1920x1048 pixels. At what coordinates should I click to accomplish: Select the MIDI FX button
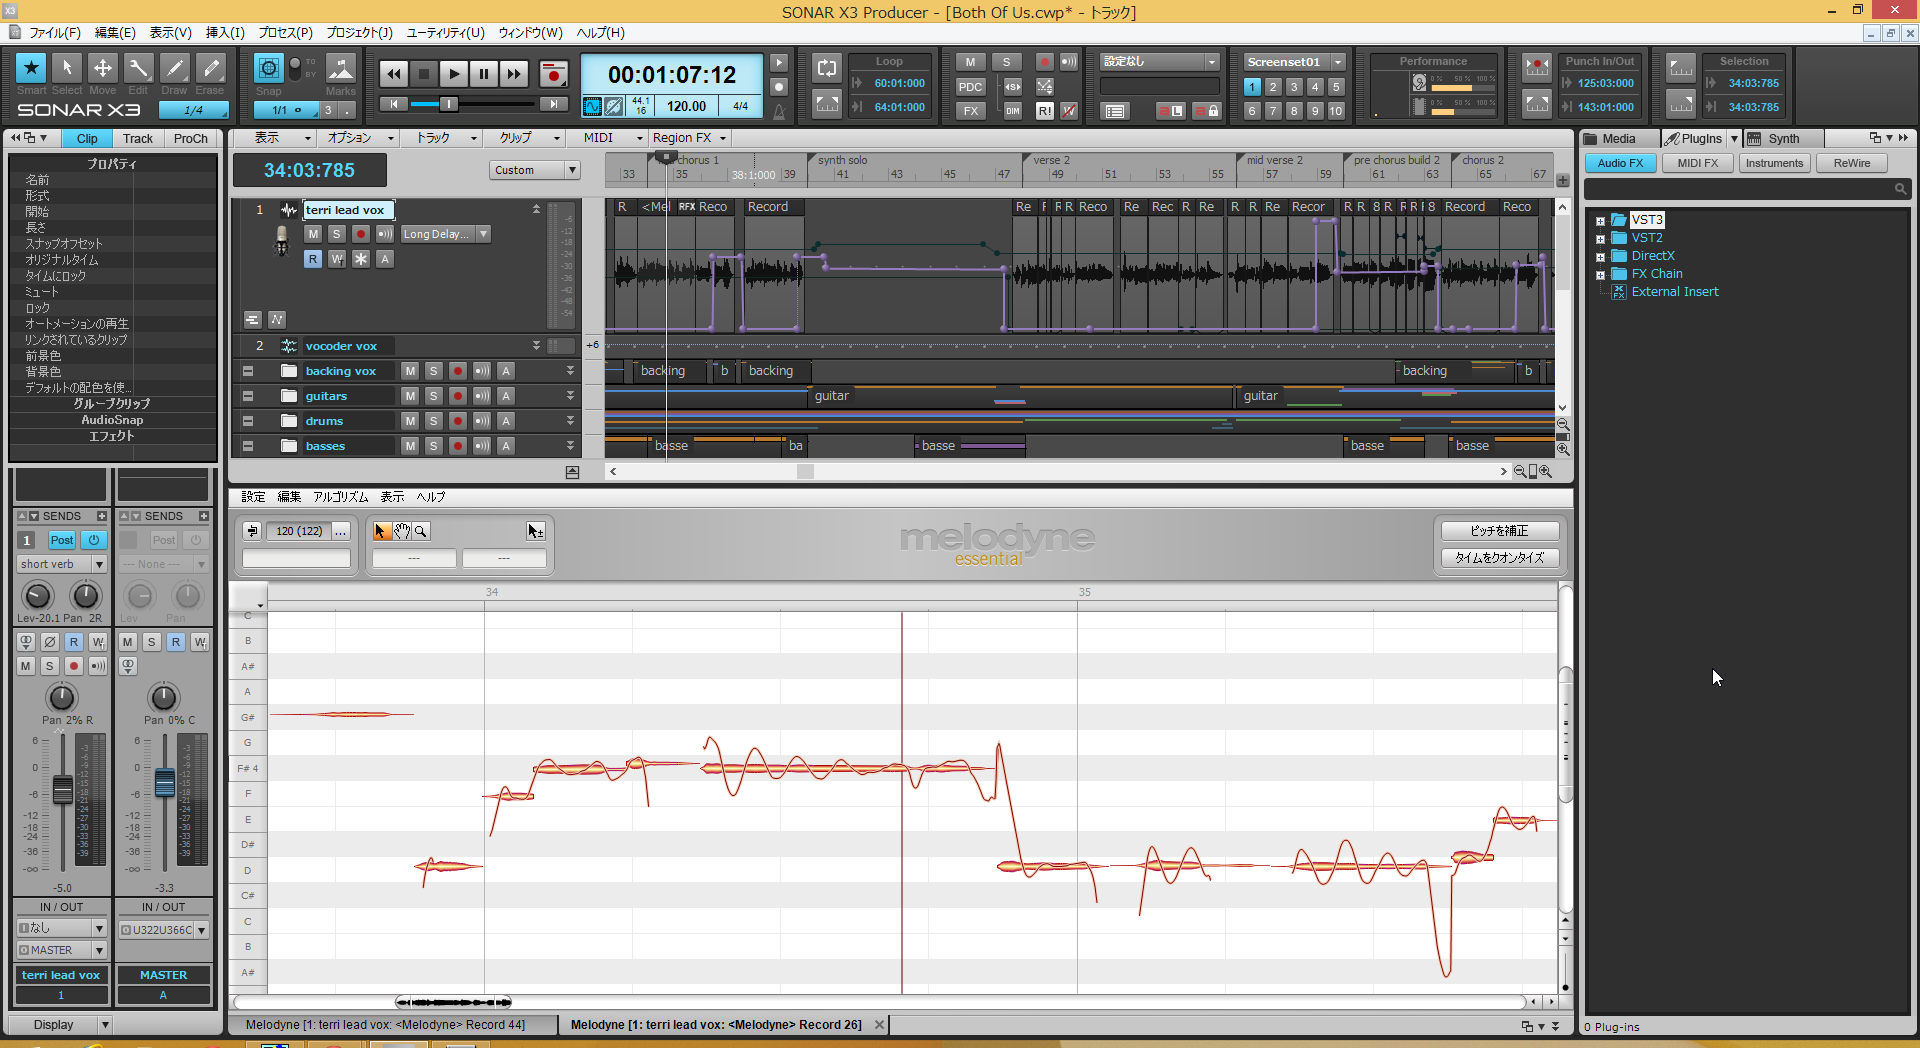click(x=1697, y=163)
